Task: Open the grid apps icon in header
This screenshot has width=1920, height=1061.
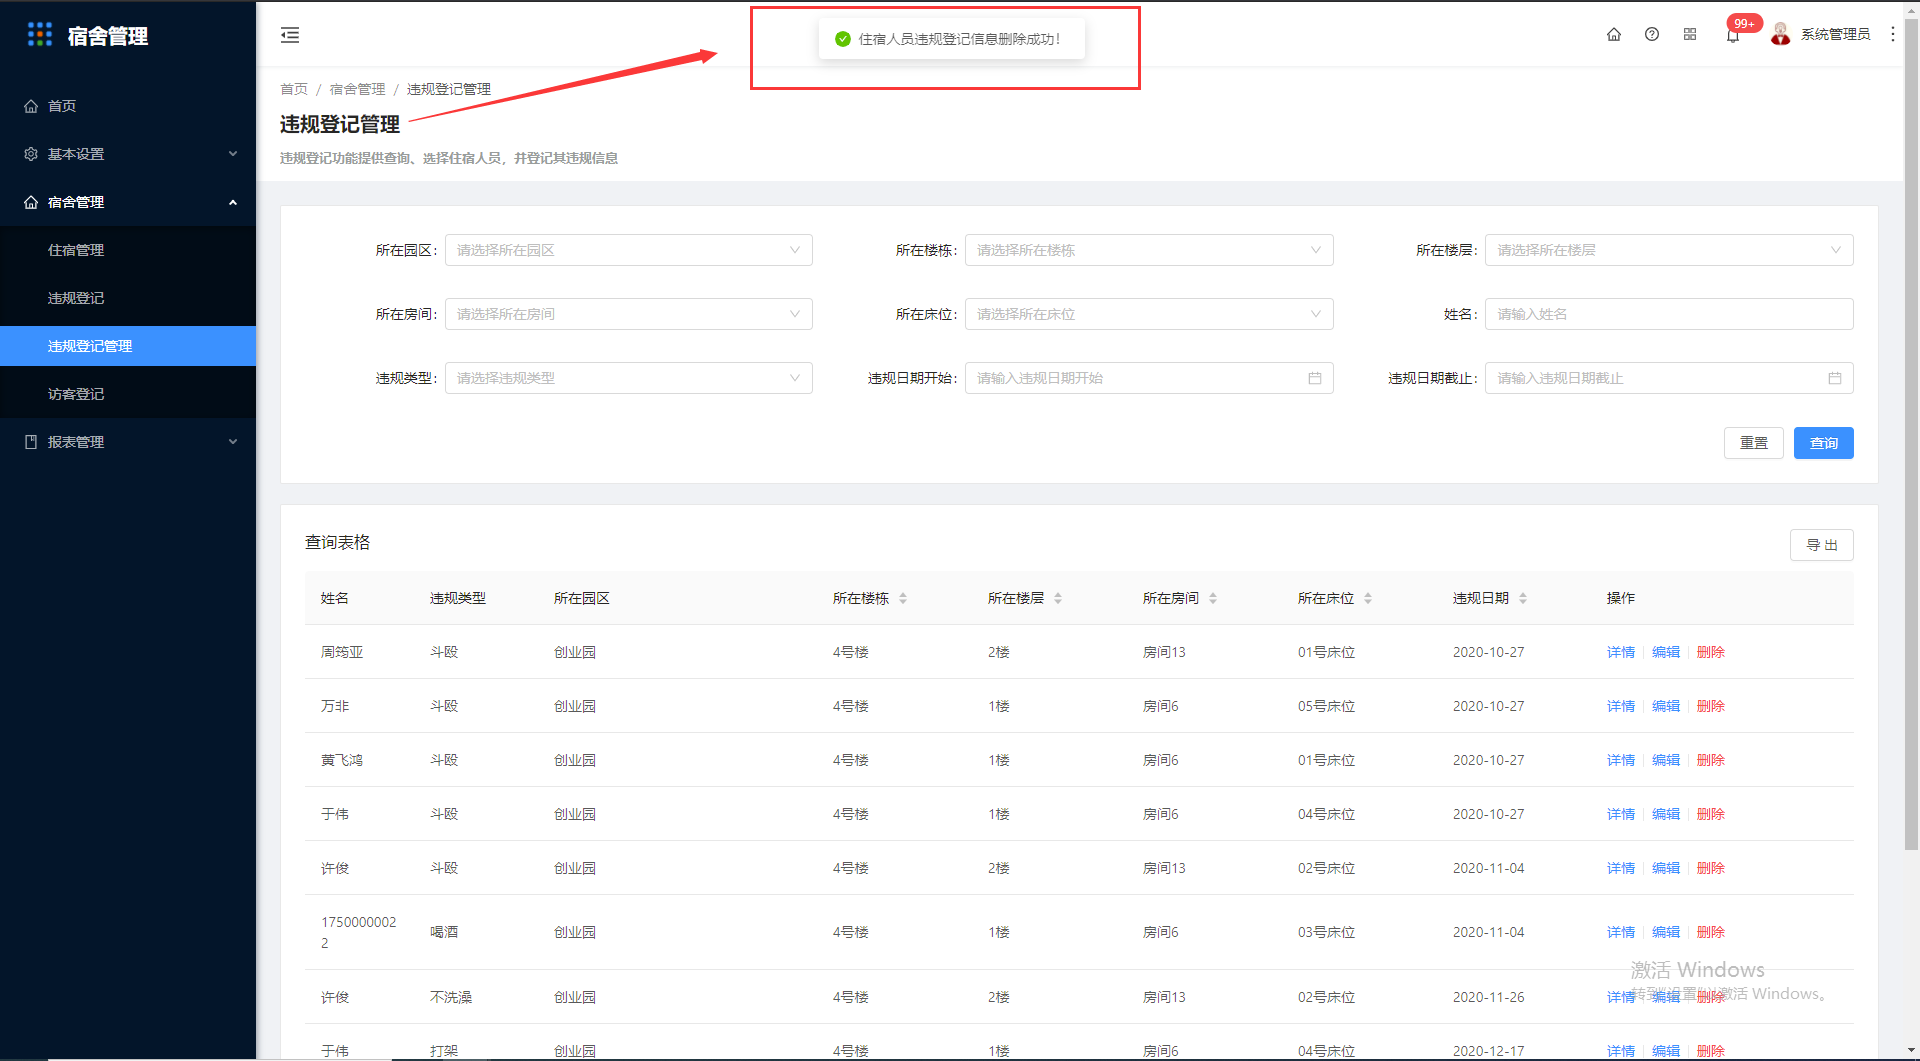Action: pyautogui.click(x=1690, y=34)
